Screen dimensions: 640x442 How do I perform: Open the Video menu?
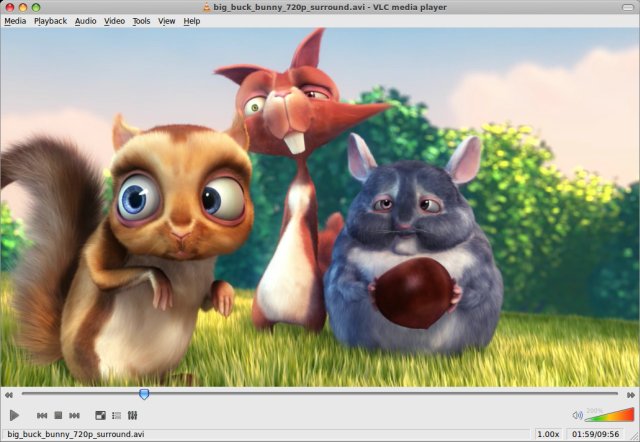114,21
